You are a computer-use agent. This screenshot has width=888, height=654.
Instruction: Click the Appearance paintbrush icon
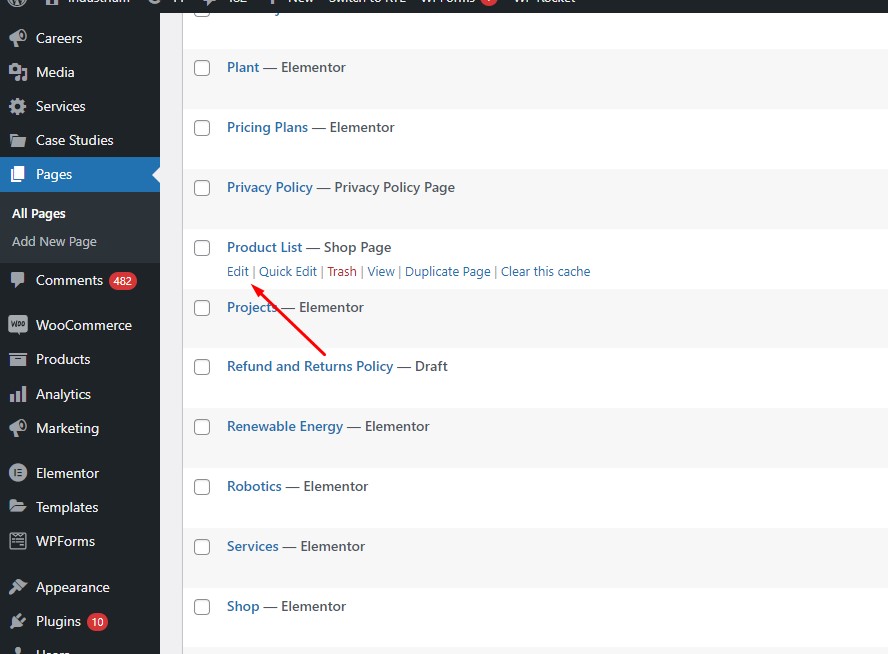(x=18, y=587)
